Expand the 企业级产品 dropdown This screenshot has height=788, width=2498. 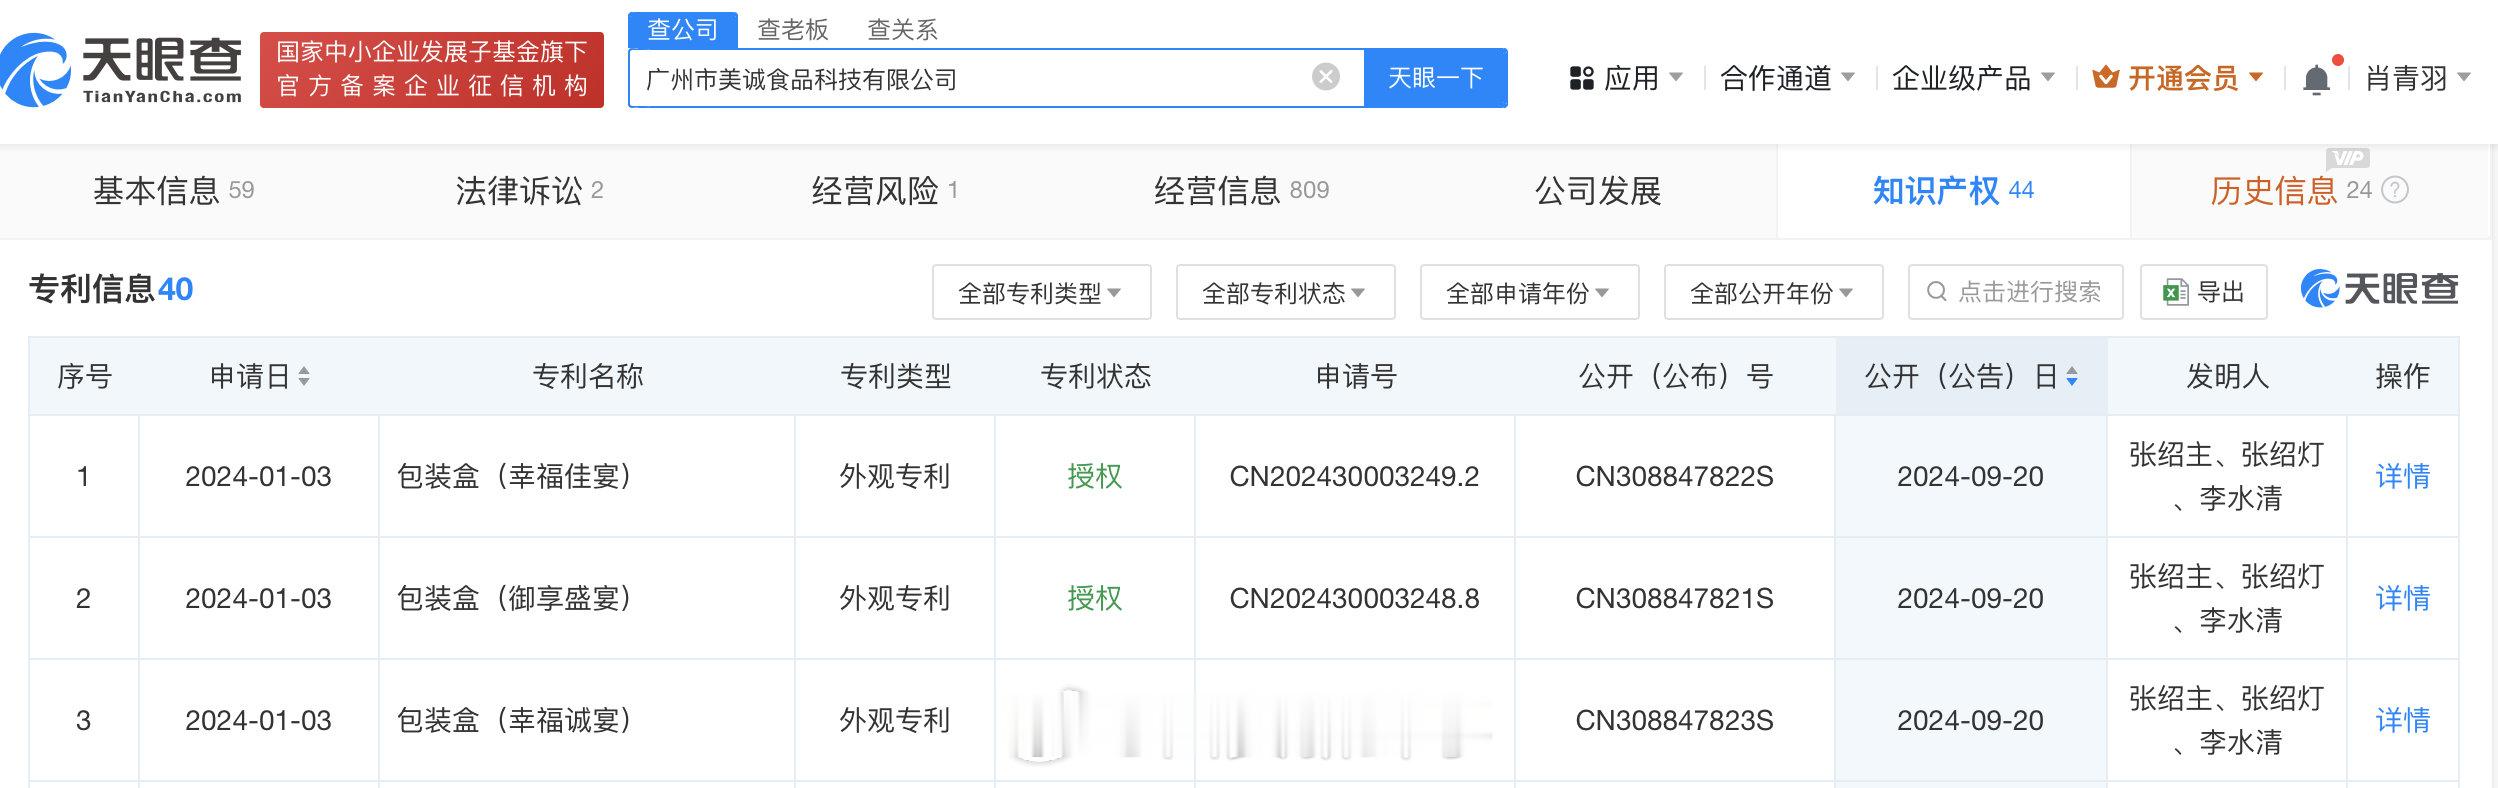(1974, 78)
